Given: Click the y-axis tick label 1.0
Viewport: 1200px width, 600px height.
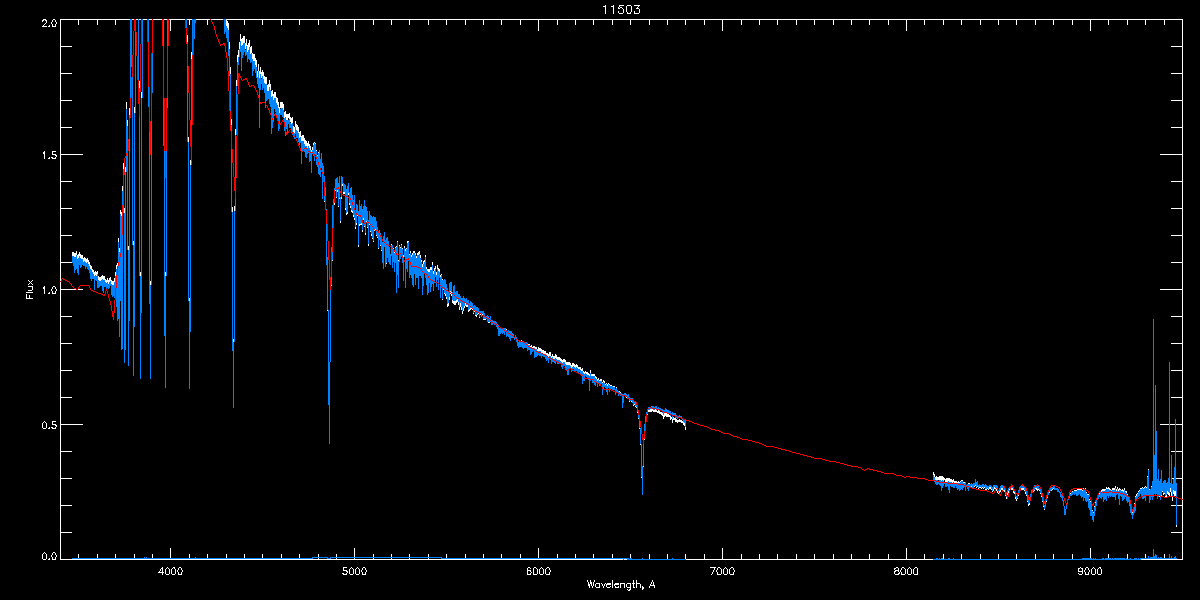Looking at the screenshot, I should [48, 290].
